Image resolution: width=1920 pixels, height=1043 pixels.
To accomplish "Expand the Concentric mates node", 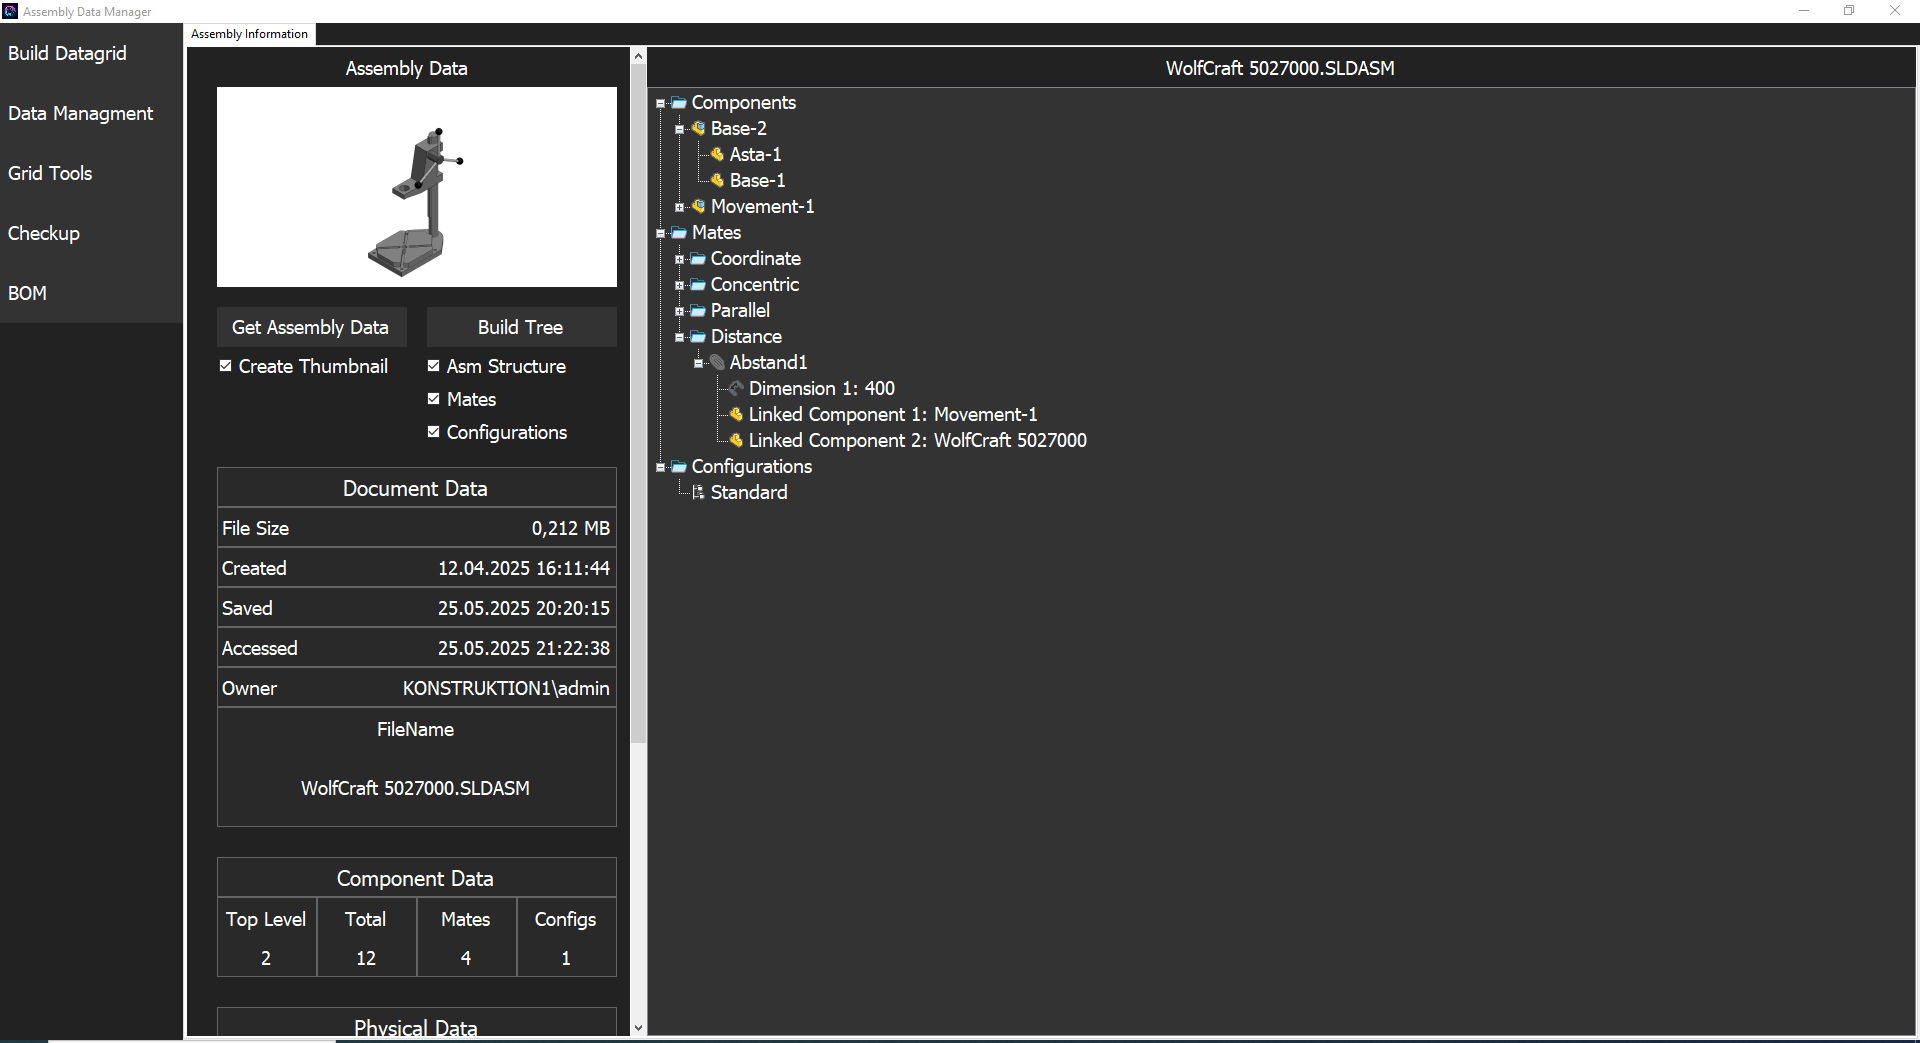I will (679, 285).
